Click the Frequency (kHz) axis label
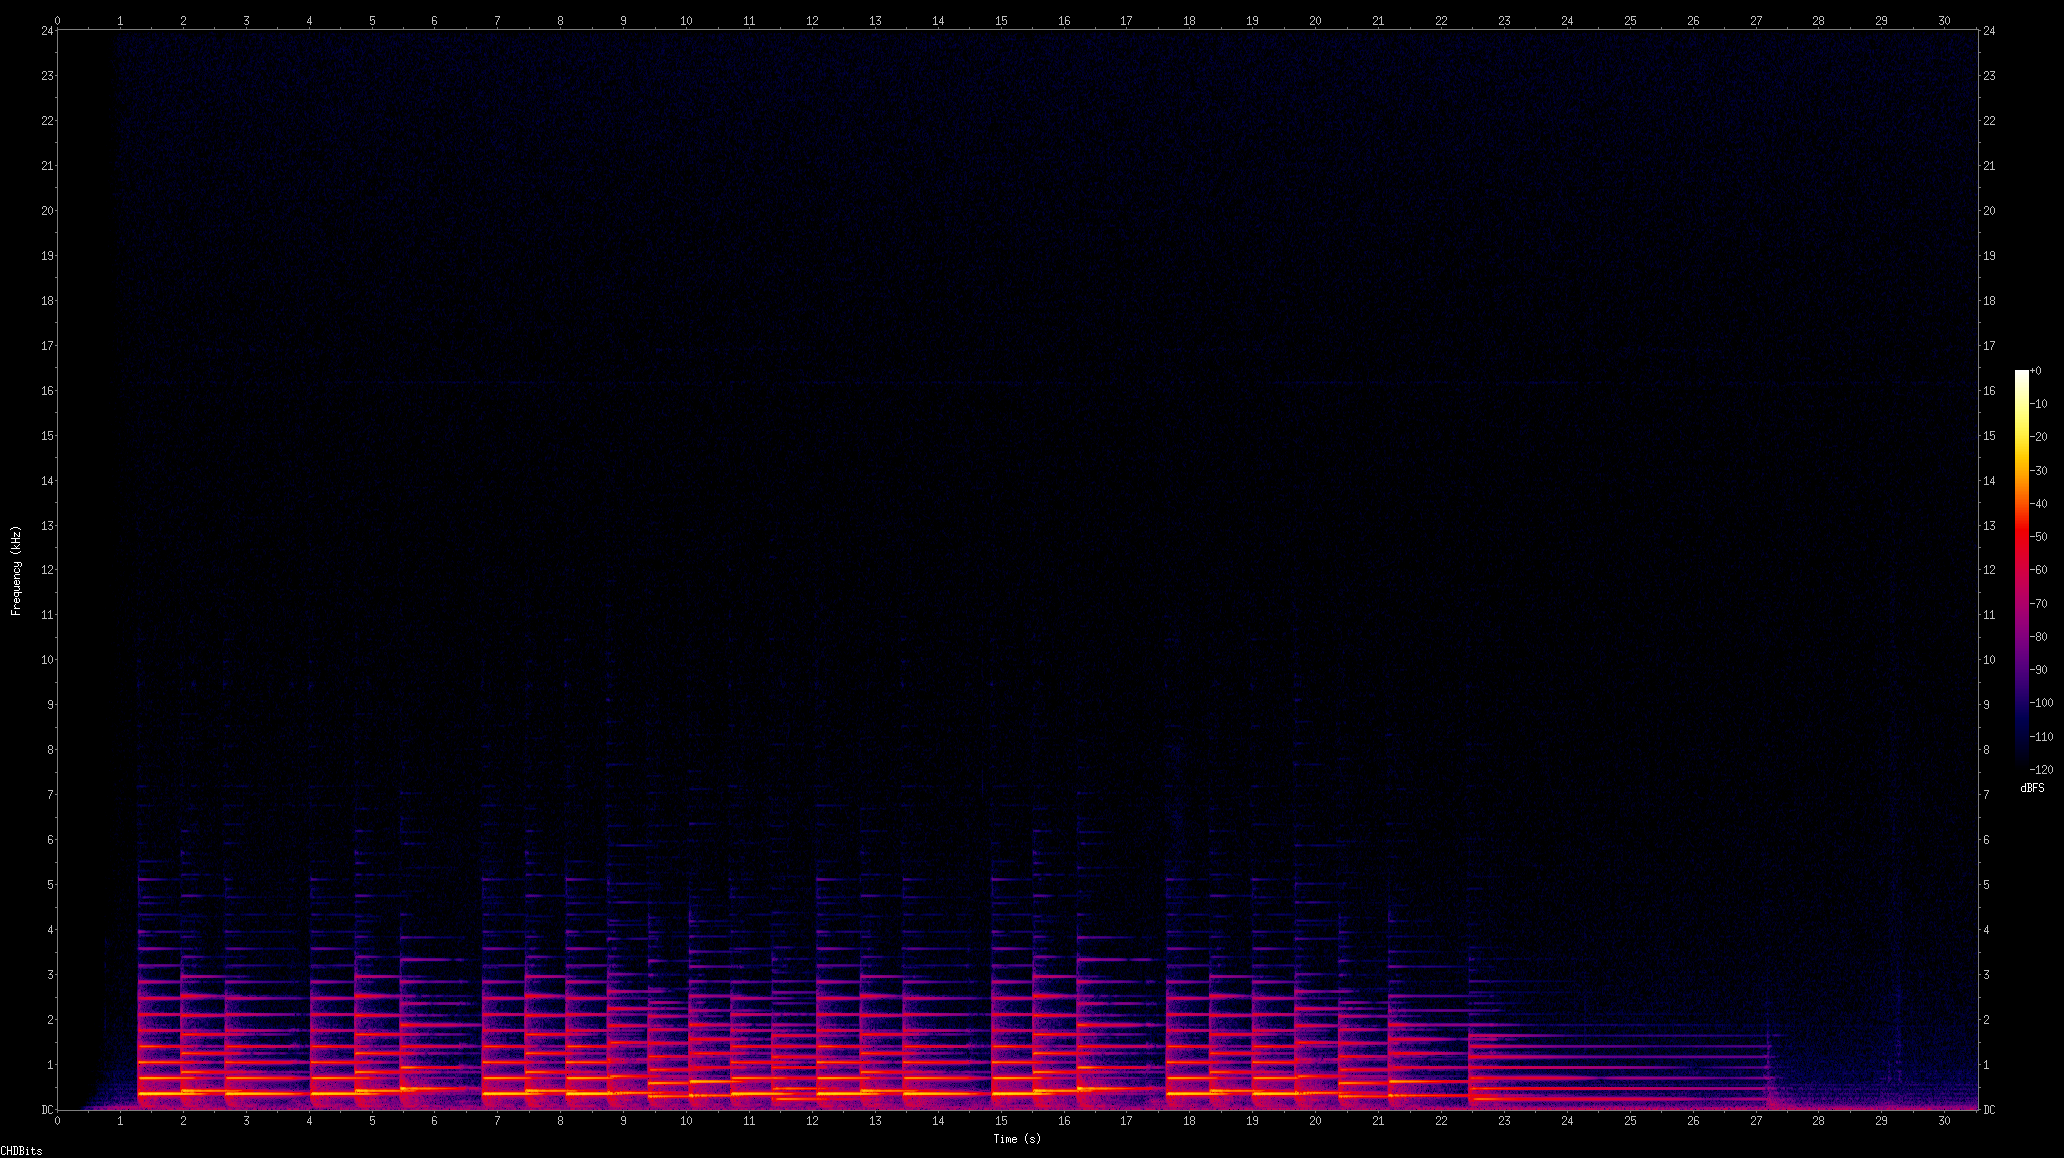This screenshot has height=1158, width=2064. tap(16, 570)
